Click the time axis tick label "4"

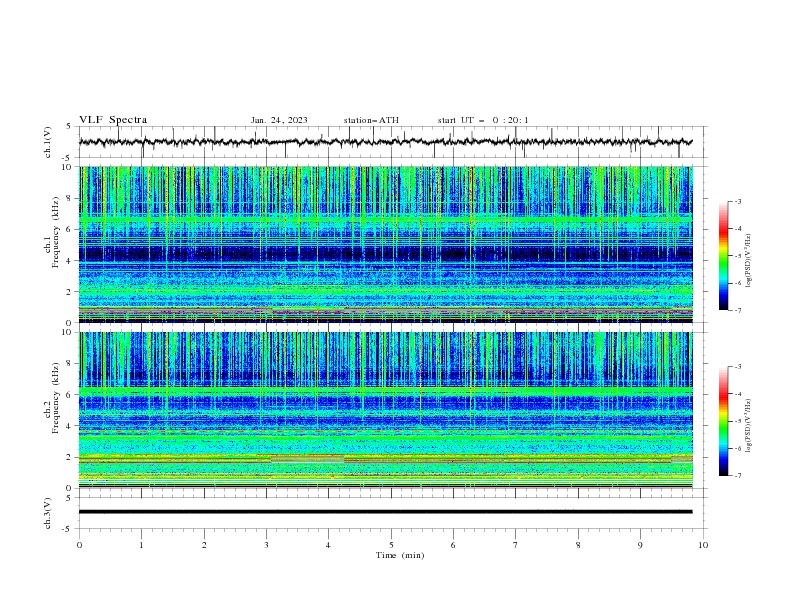(328, 545)
